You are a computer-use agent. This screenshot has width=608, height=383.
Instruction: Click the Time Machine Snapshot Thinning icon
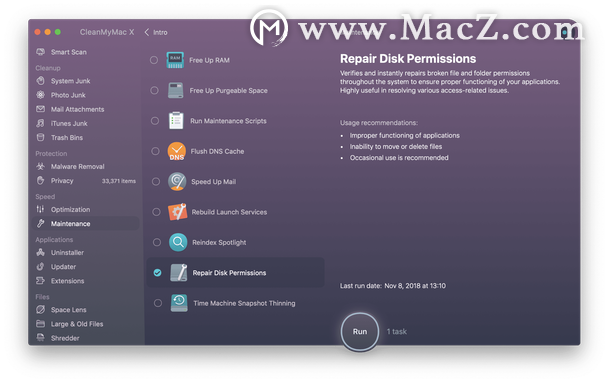[x=179, y=303]
